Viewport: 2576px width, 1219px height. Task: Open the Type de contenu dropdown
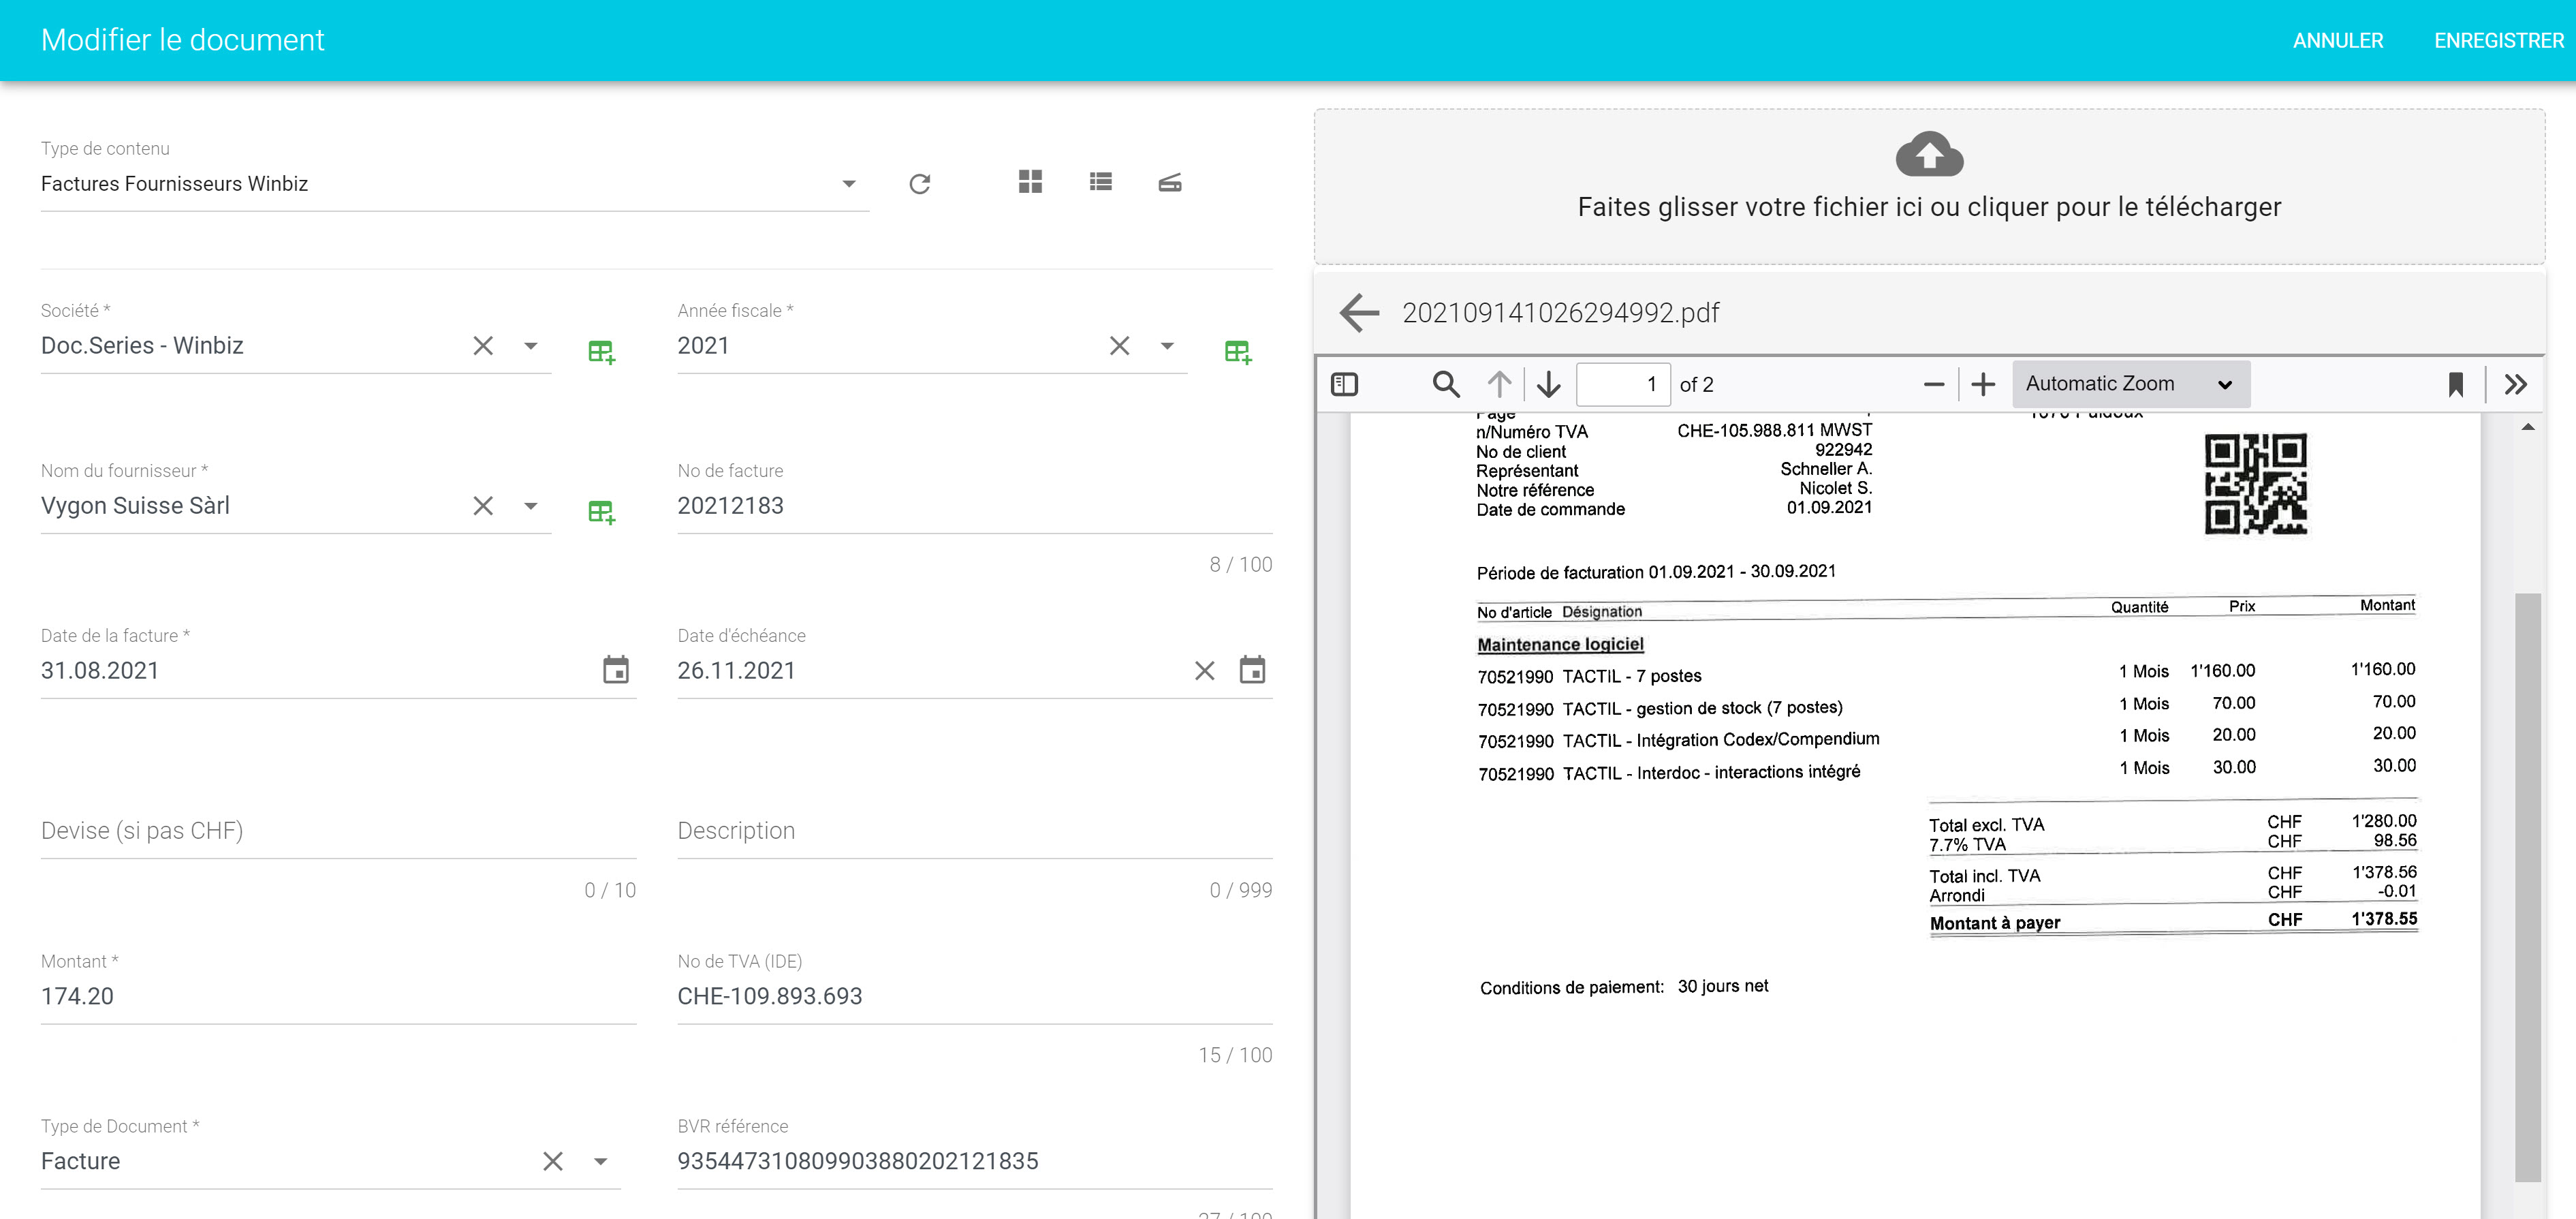point(454,184)
